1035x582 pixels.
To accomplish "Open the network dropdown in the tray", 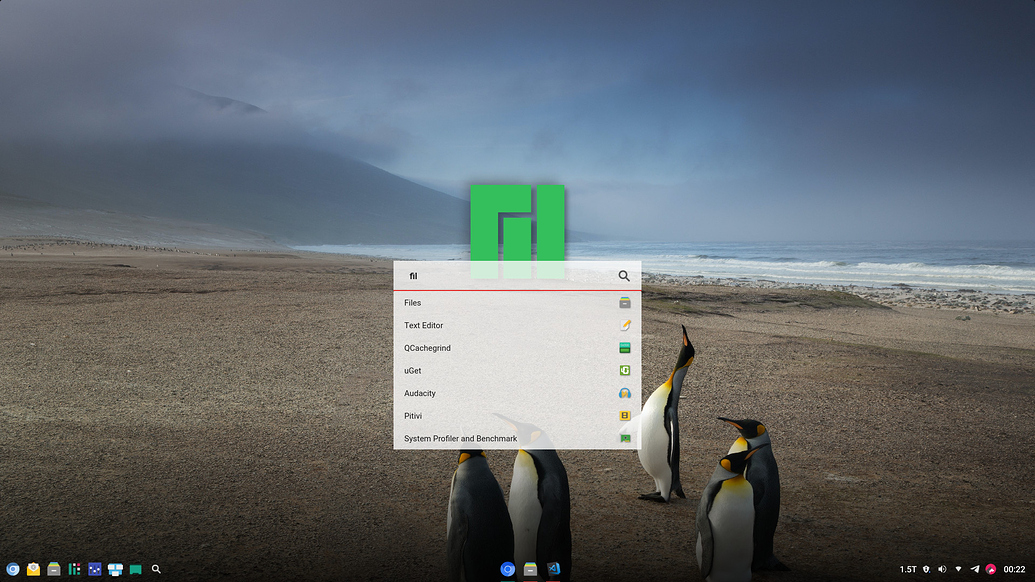I will (x=958, y=568).
